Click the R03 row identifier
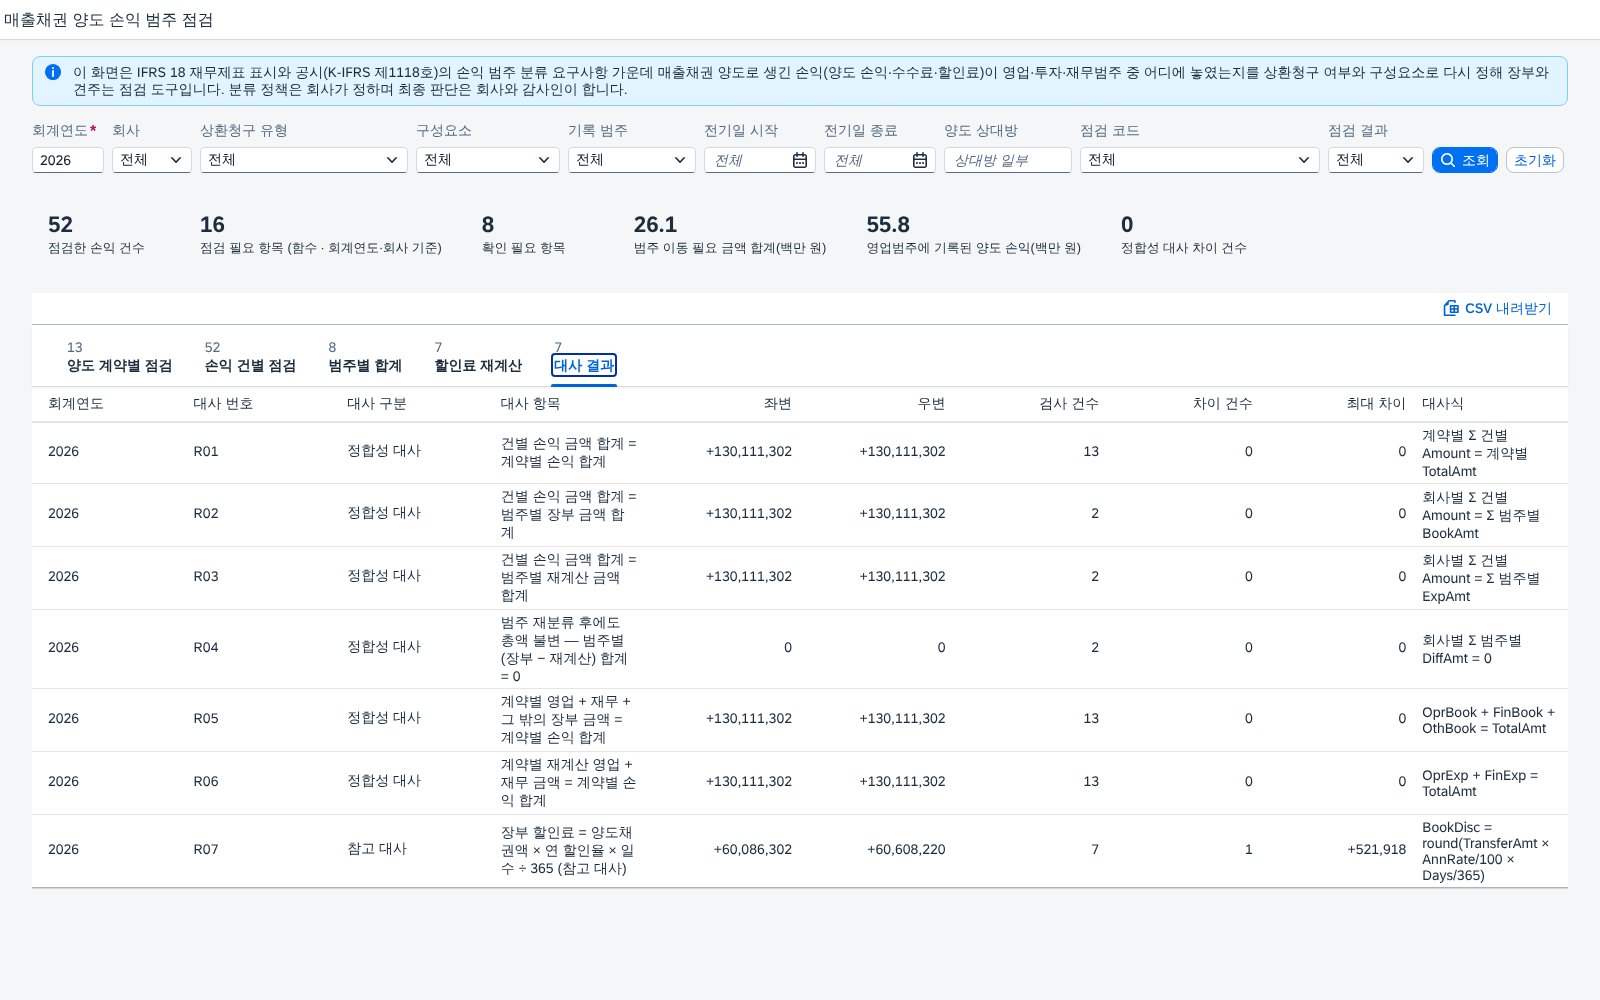 tap(206, 577)
